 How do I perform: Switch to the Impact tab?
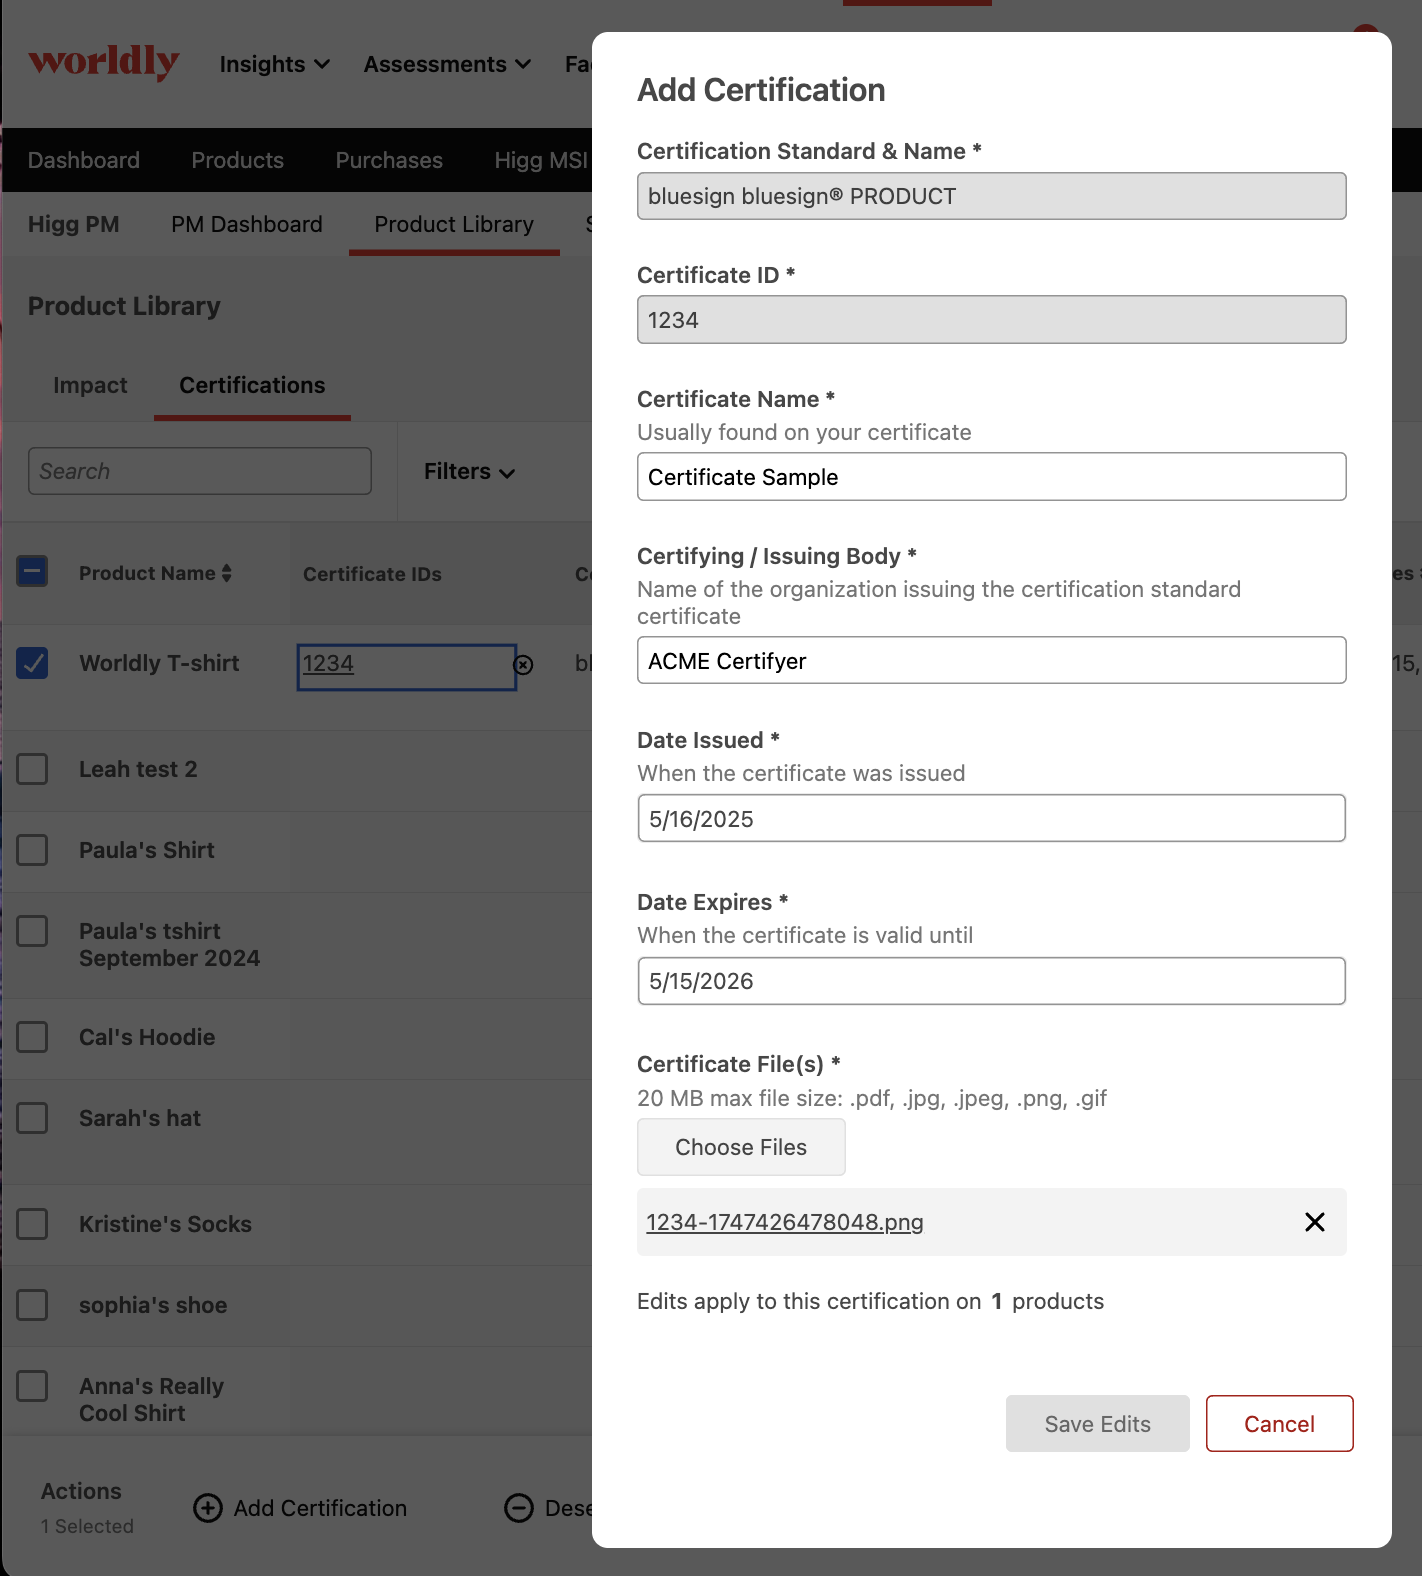90,385
